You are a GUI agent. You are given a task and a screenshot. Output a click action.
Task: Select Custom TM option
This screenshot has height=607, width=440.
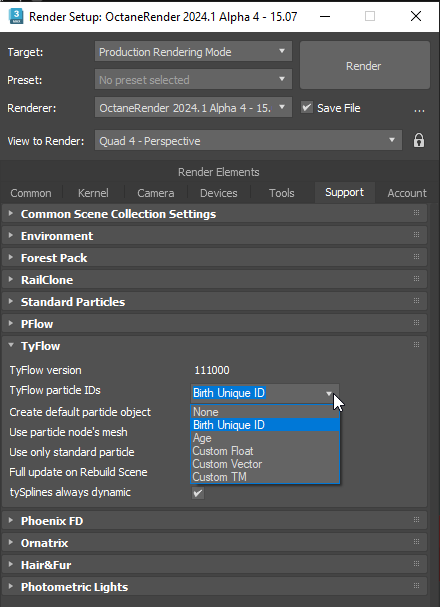point(265,477)
